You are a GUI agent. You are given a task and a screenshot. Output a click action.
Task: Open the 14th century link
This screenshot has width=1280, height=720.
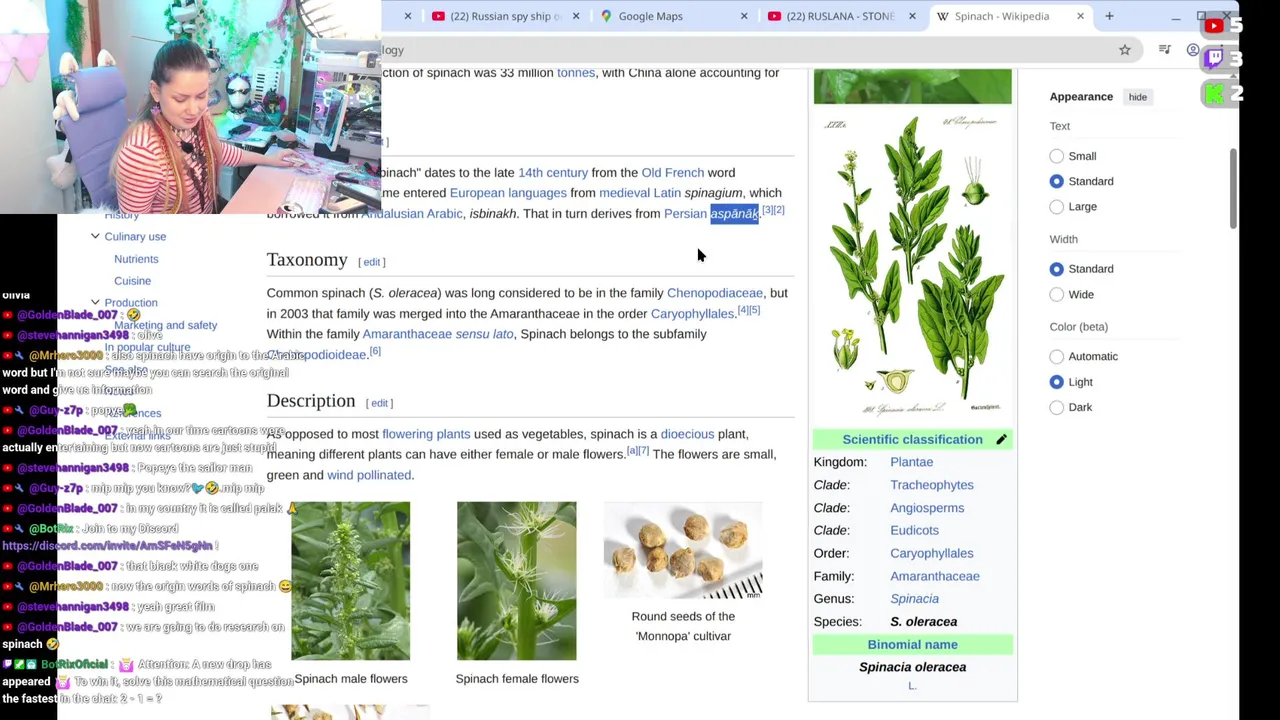[x=553, y=173]
